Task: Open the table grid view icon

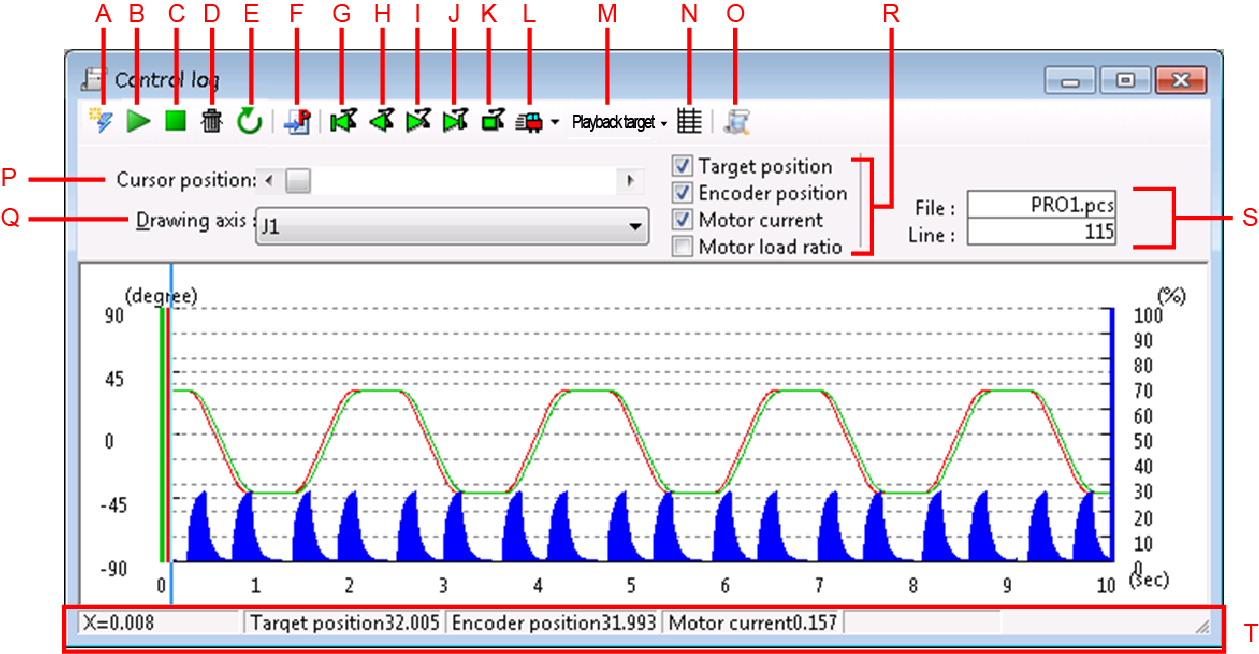Action: click(x=688, y=122)
